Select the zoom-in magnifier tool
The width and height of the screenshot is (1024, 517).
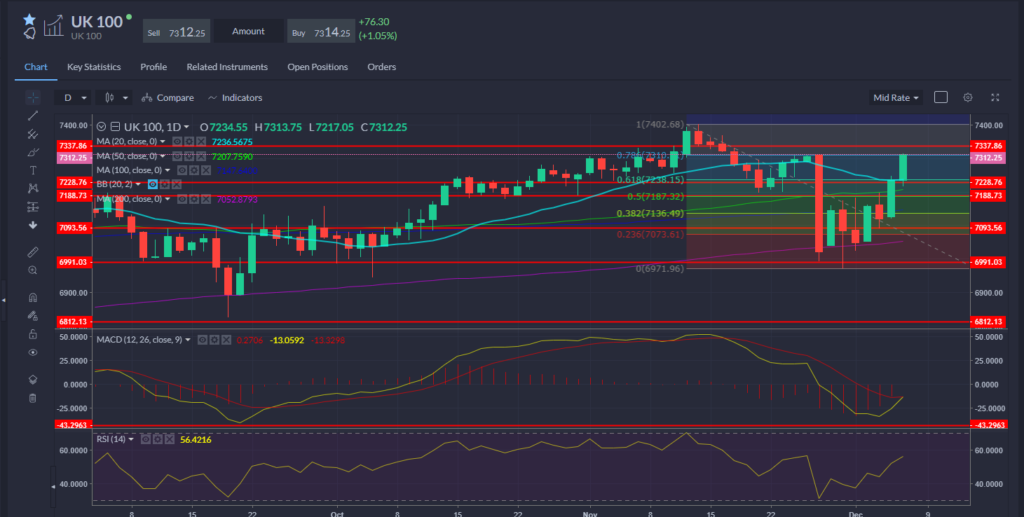coord(33,270)
